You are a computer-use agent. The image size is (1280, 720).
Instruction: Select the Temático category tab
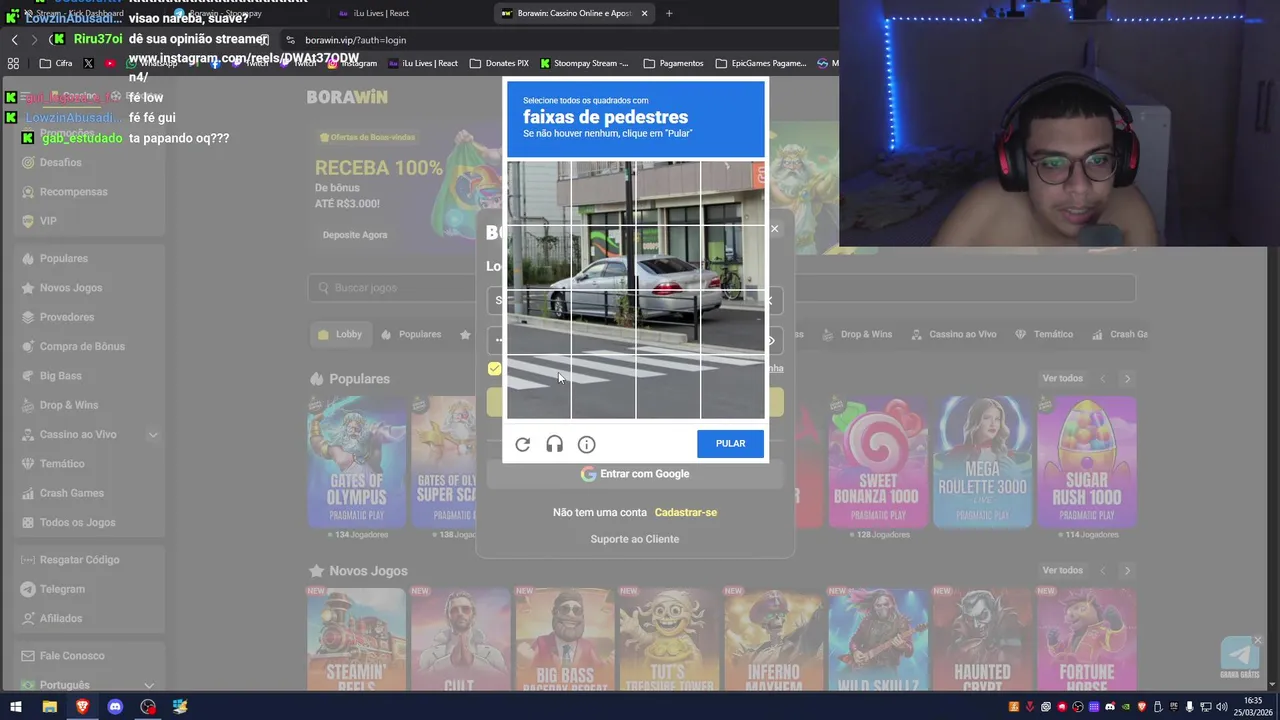click(x=1044, y=334)
